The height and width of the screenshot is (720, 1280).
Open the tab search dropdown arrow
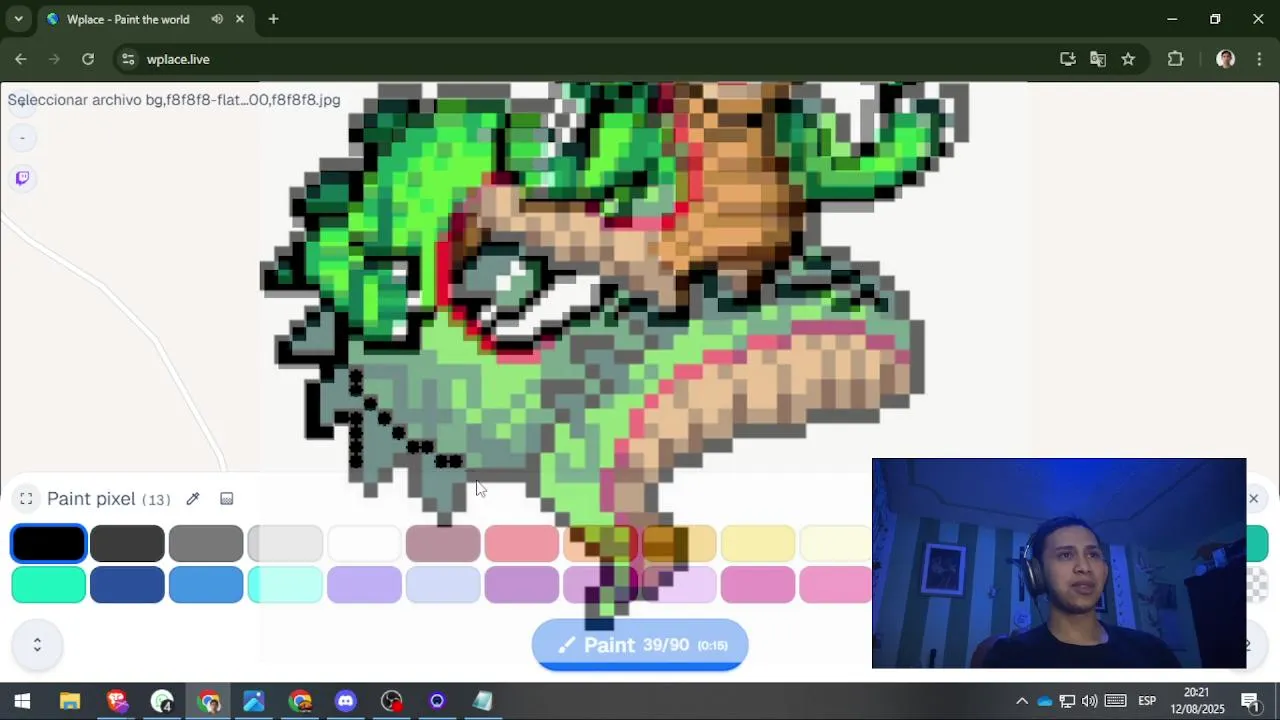pos(18,19)
